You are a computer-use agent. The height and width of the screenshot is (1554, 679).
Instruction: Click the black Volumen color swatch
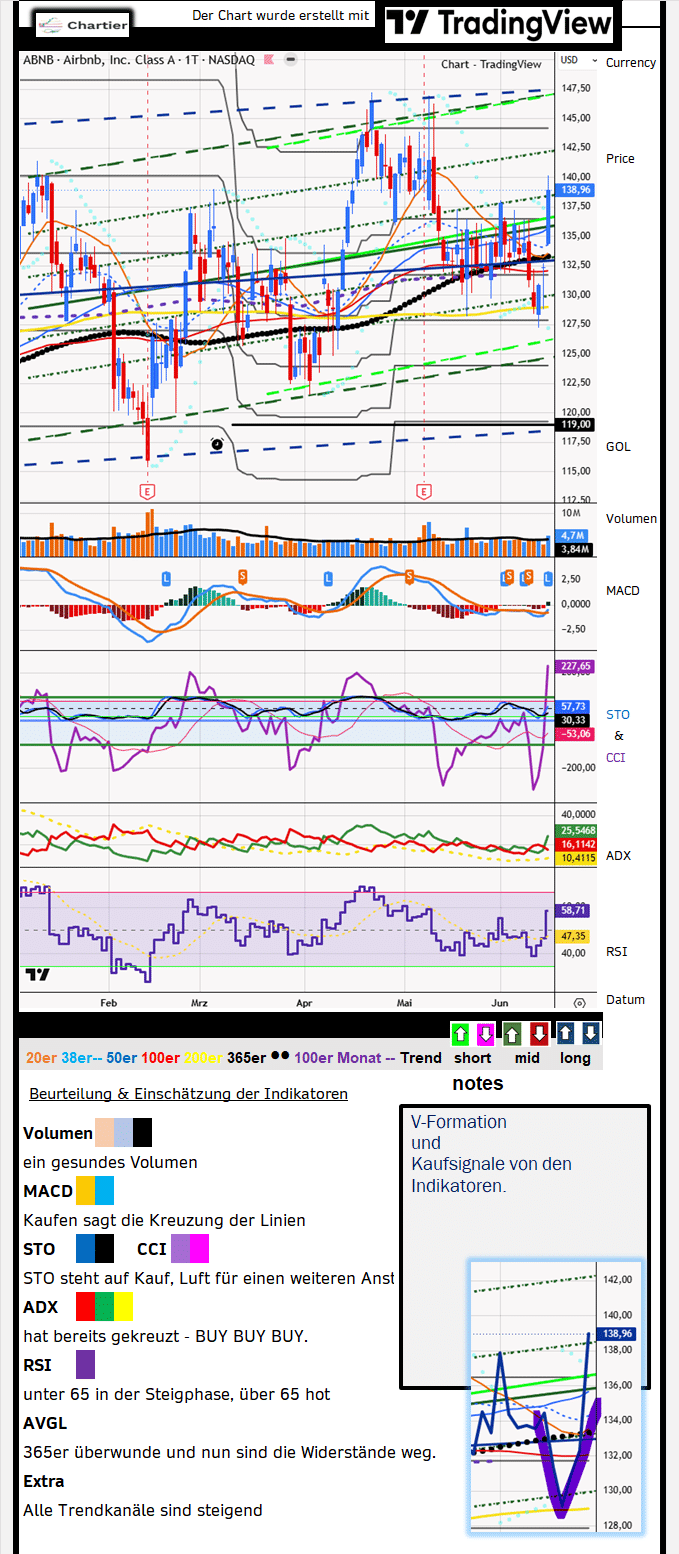pos(142,1133)
